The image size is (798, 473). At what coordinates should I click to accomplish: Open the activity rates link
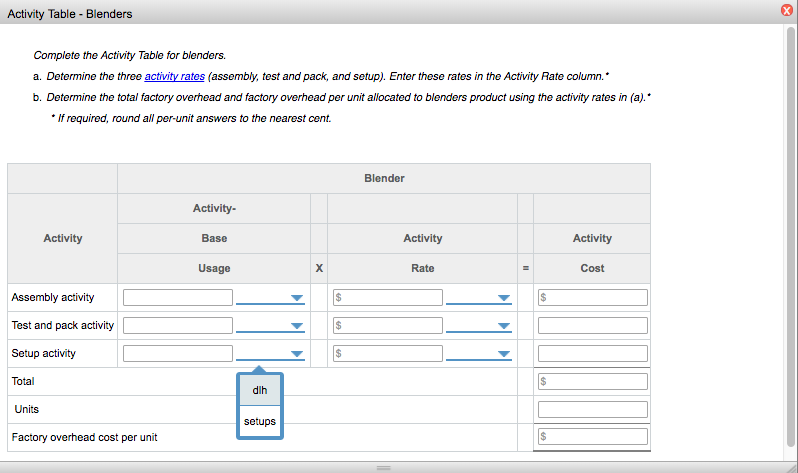[x=175, y=76]
